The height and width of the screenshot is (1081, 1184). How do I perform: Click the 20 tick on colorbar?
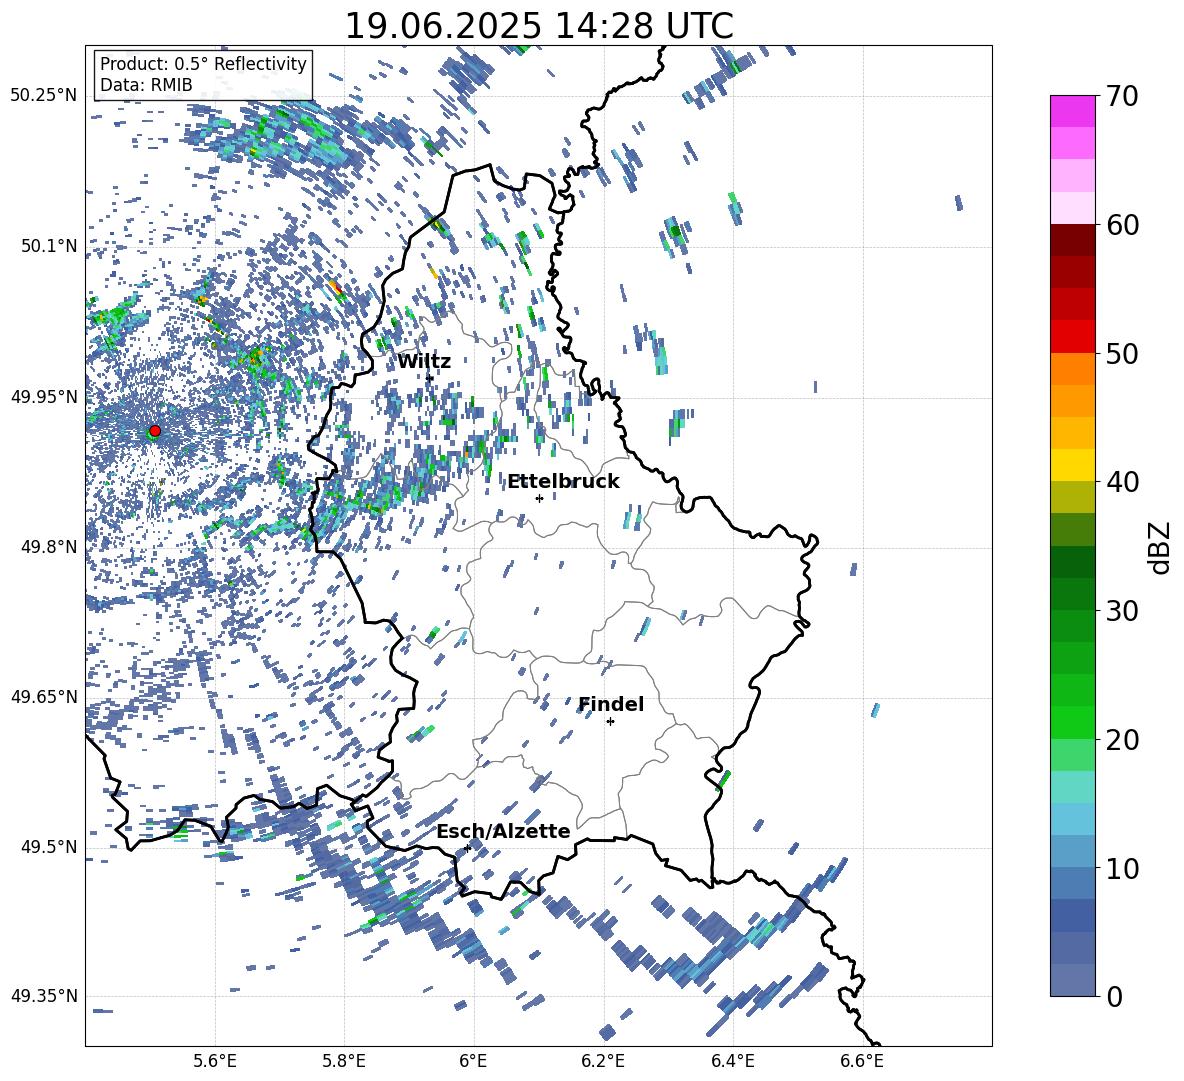pyautogui.click(x=1122, y=739)
